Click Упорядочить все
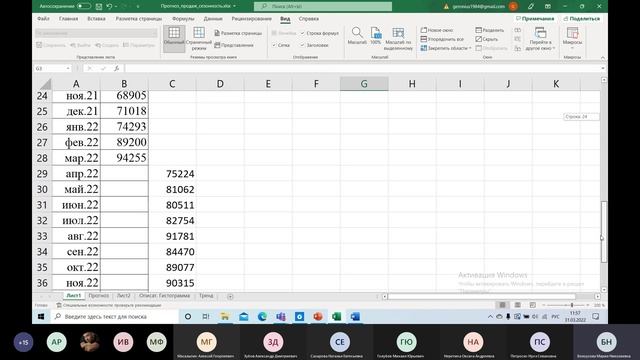The image size is (640, 360). tap(442, 39)
